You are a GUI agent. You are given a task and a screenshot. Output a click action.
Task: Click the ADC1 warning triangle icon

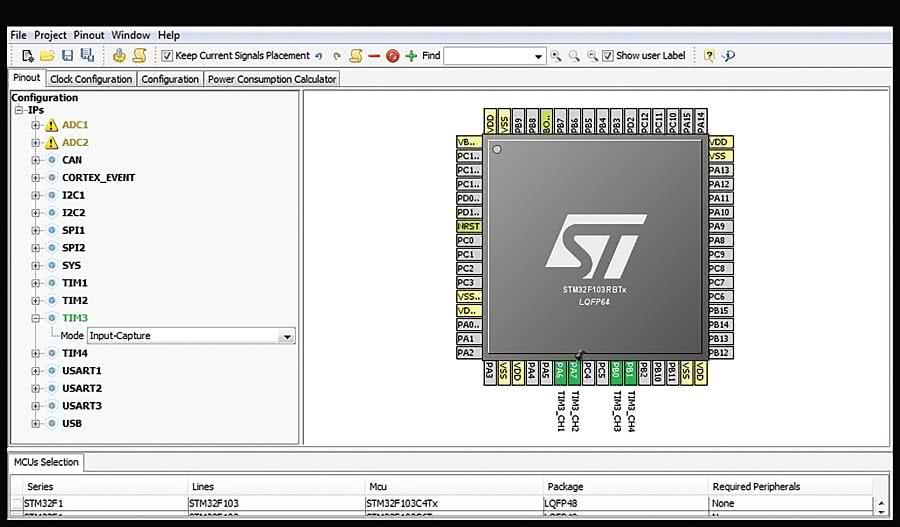click(52, 125)
